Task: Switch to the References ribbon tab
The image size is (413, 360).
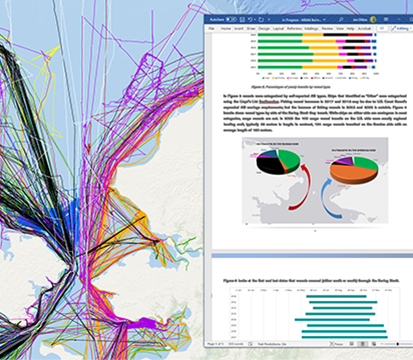Action: click(x=294, y=29)
